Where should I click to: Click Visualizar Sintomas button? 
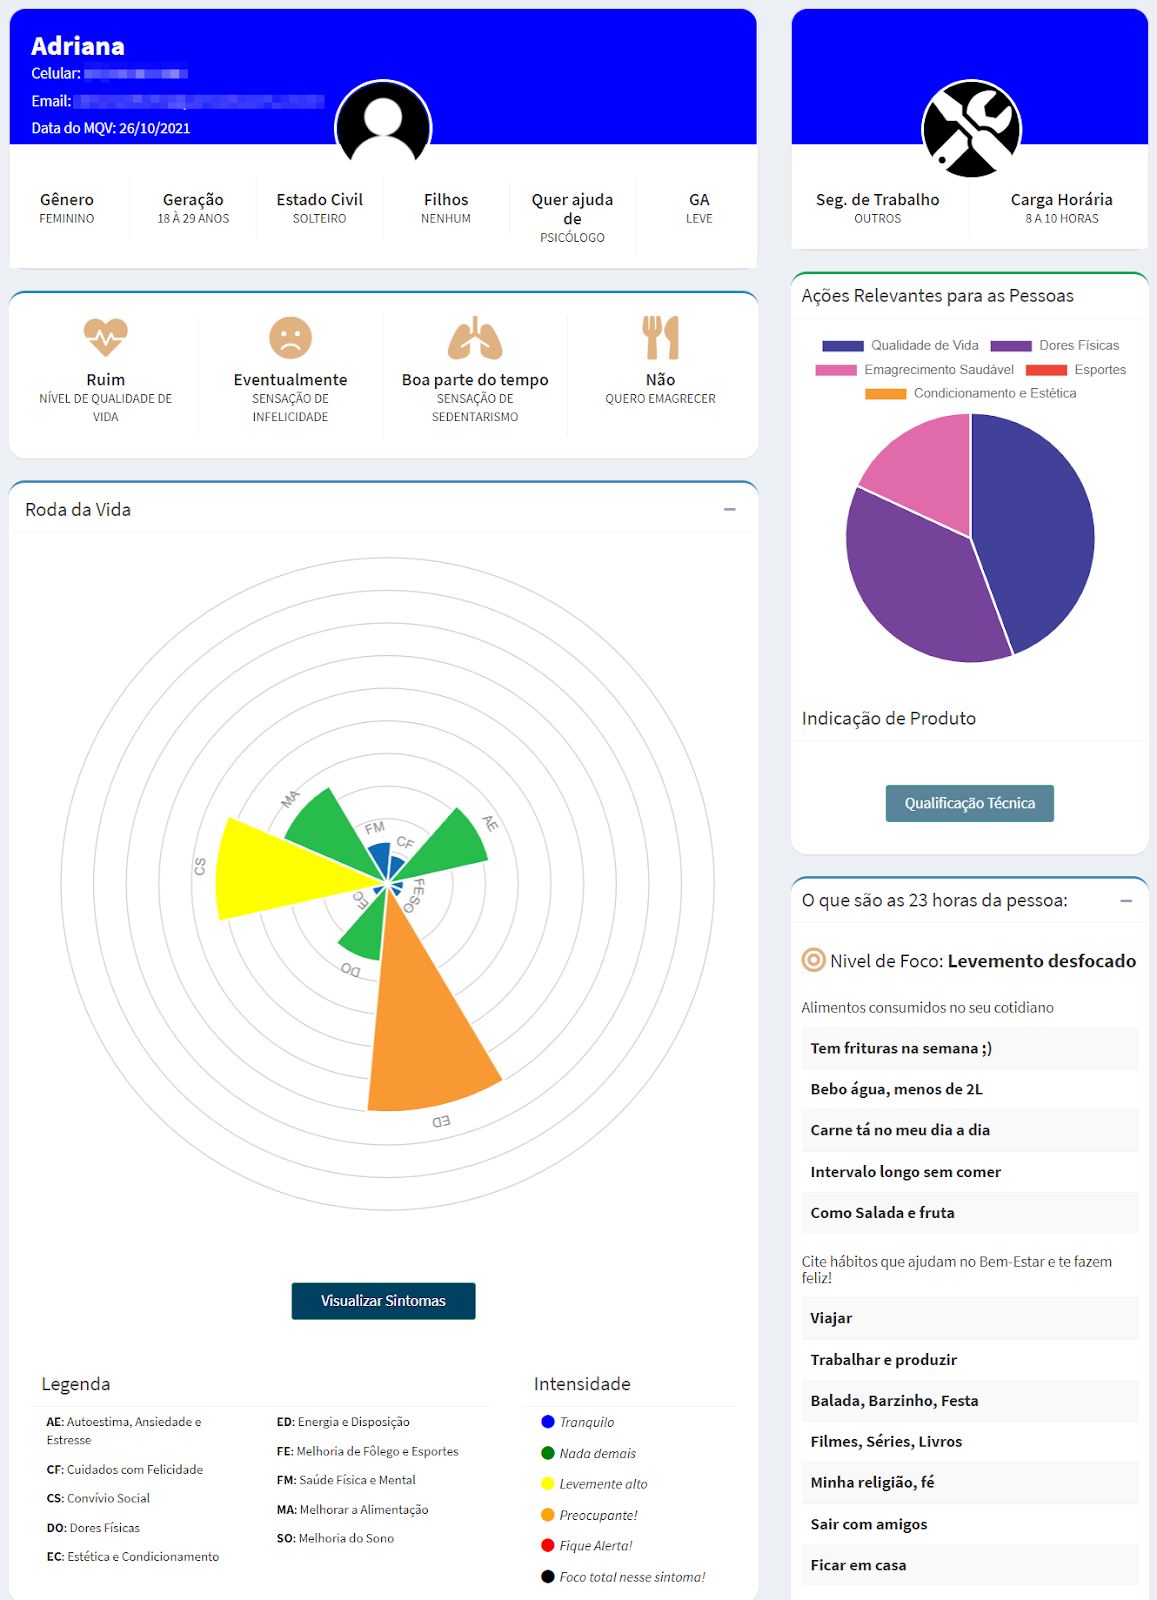[x=383, y=1301]
